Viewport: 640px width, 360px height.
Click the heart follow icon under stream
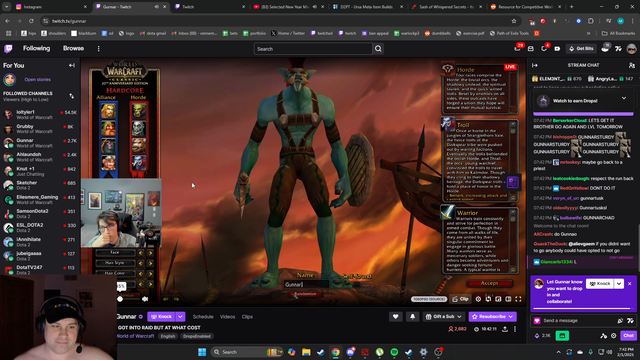pos(396,316)
